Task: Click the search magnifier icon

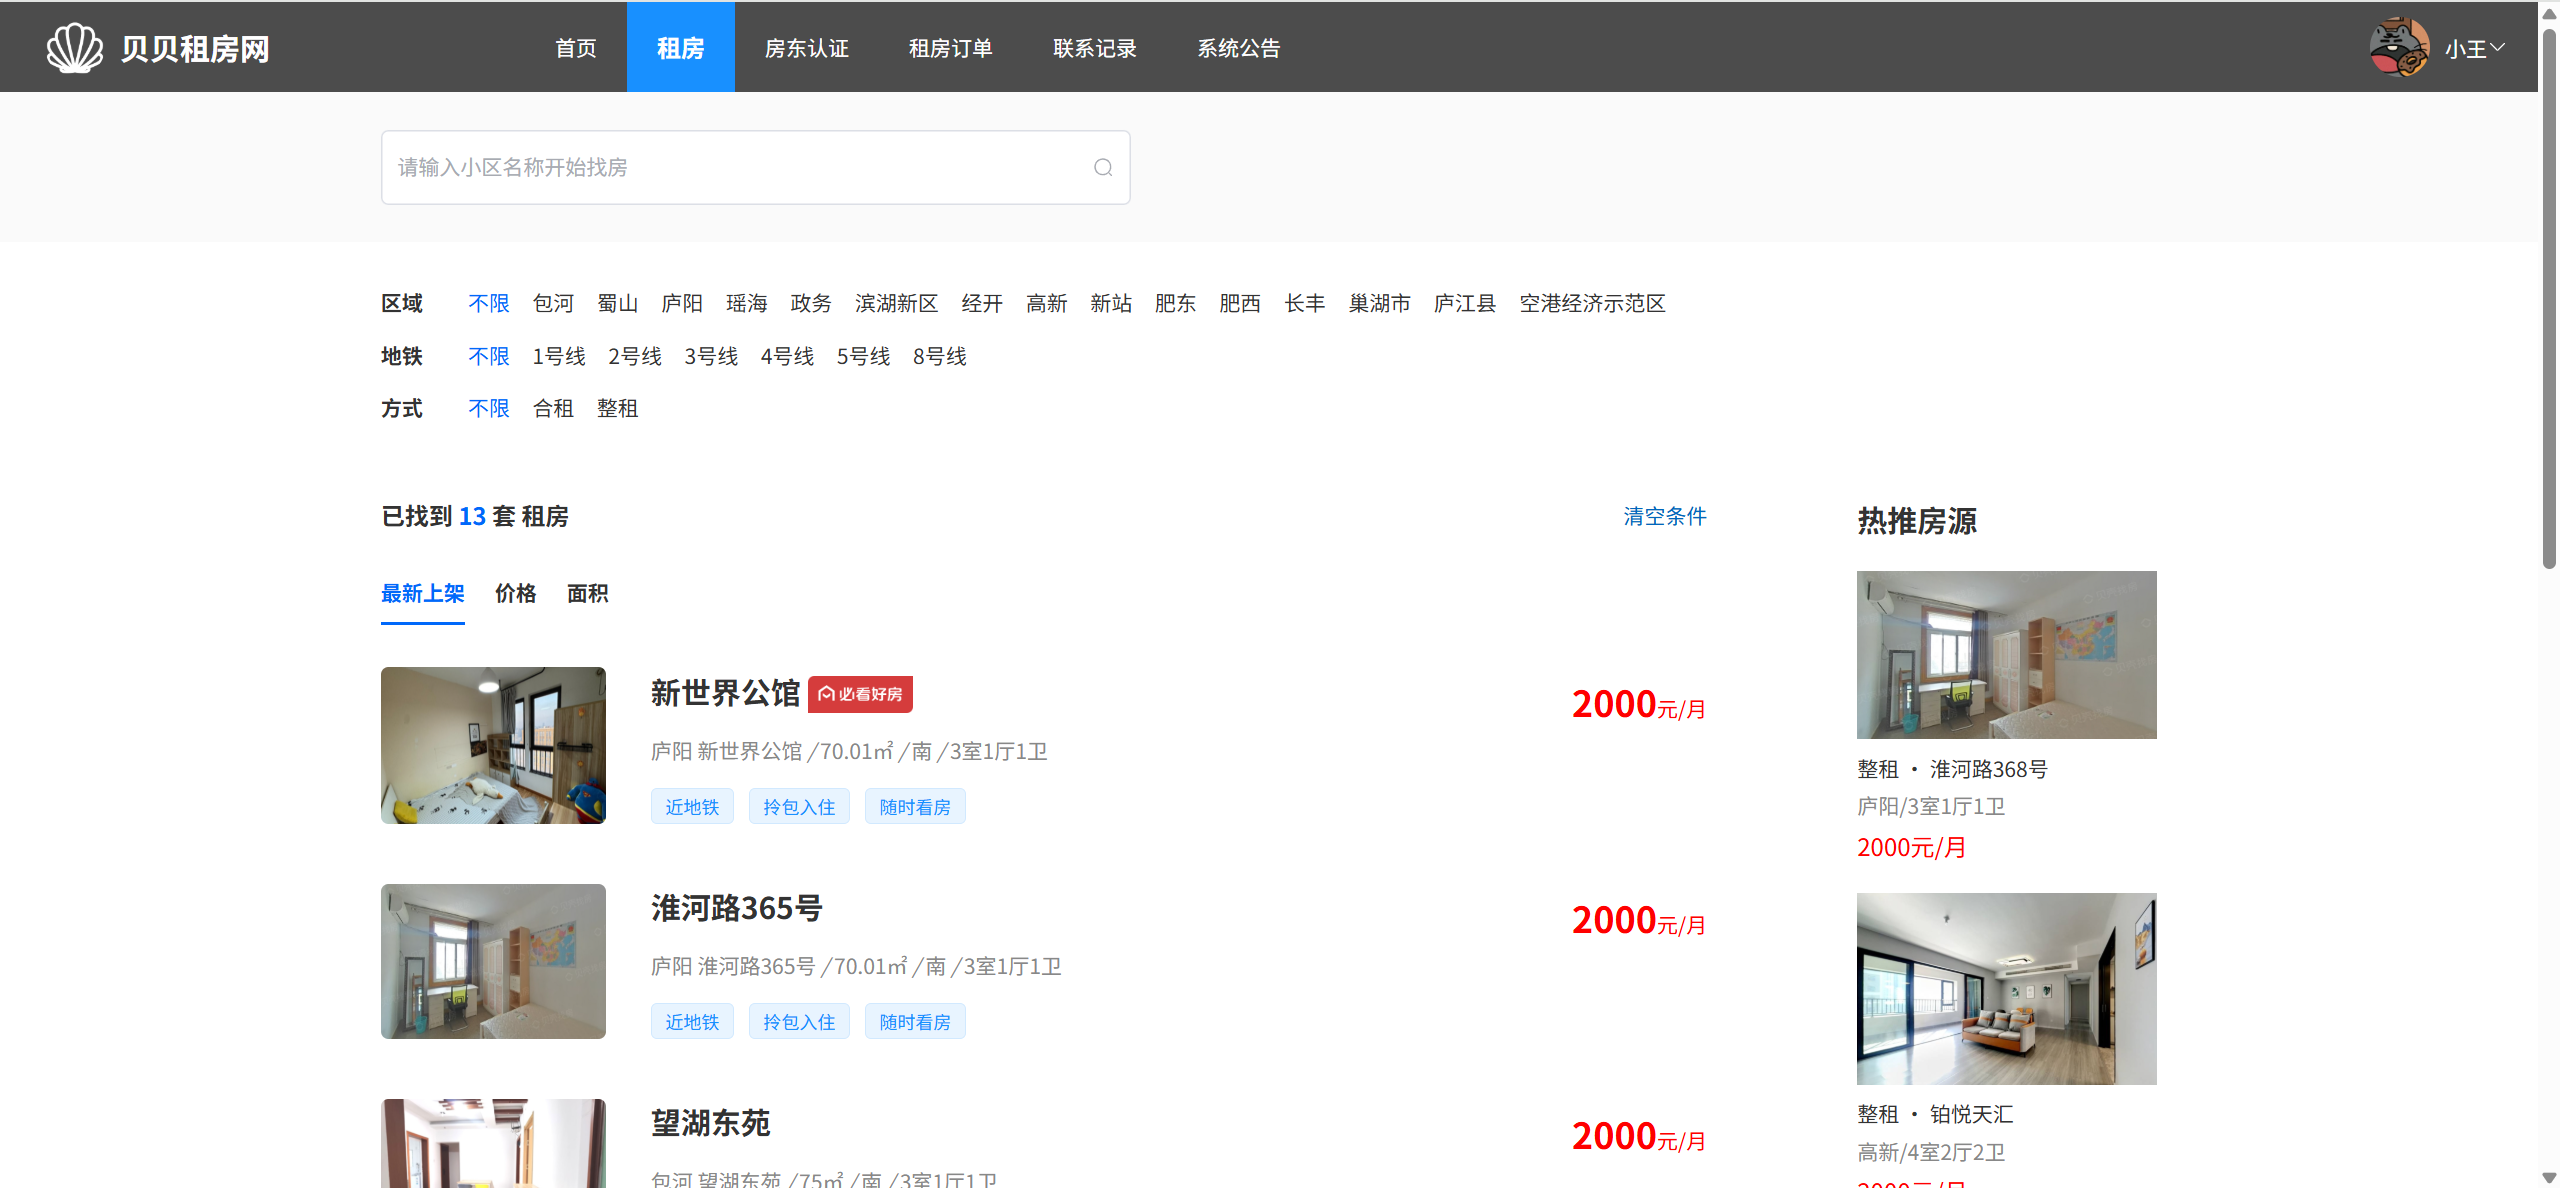Action: 1102,167
